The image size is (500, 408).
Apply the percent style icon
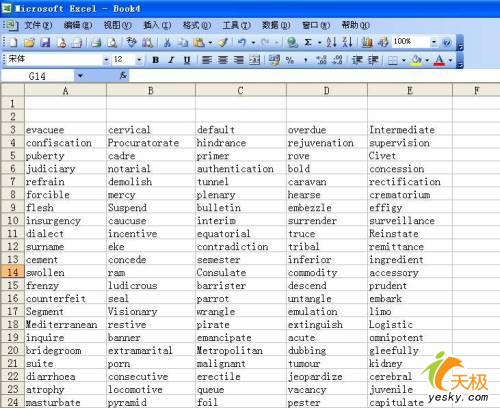pos(290,60)
